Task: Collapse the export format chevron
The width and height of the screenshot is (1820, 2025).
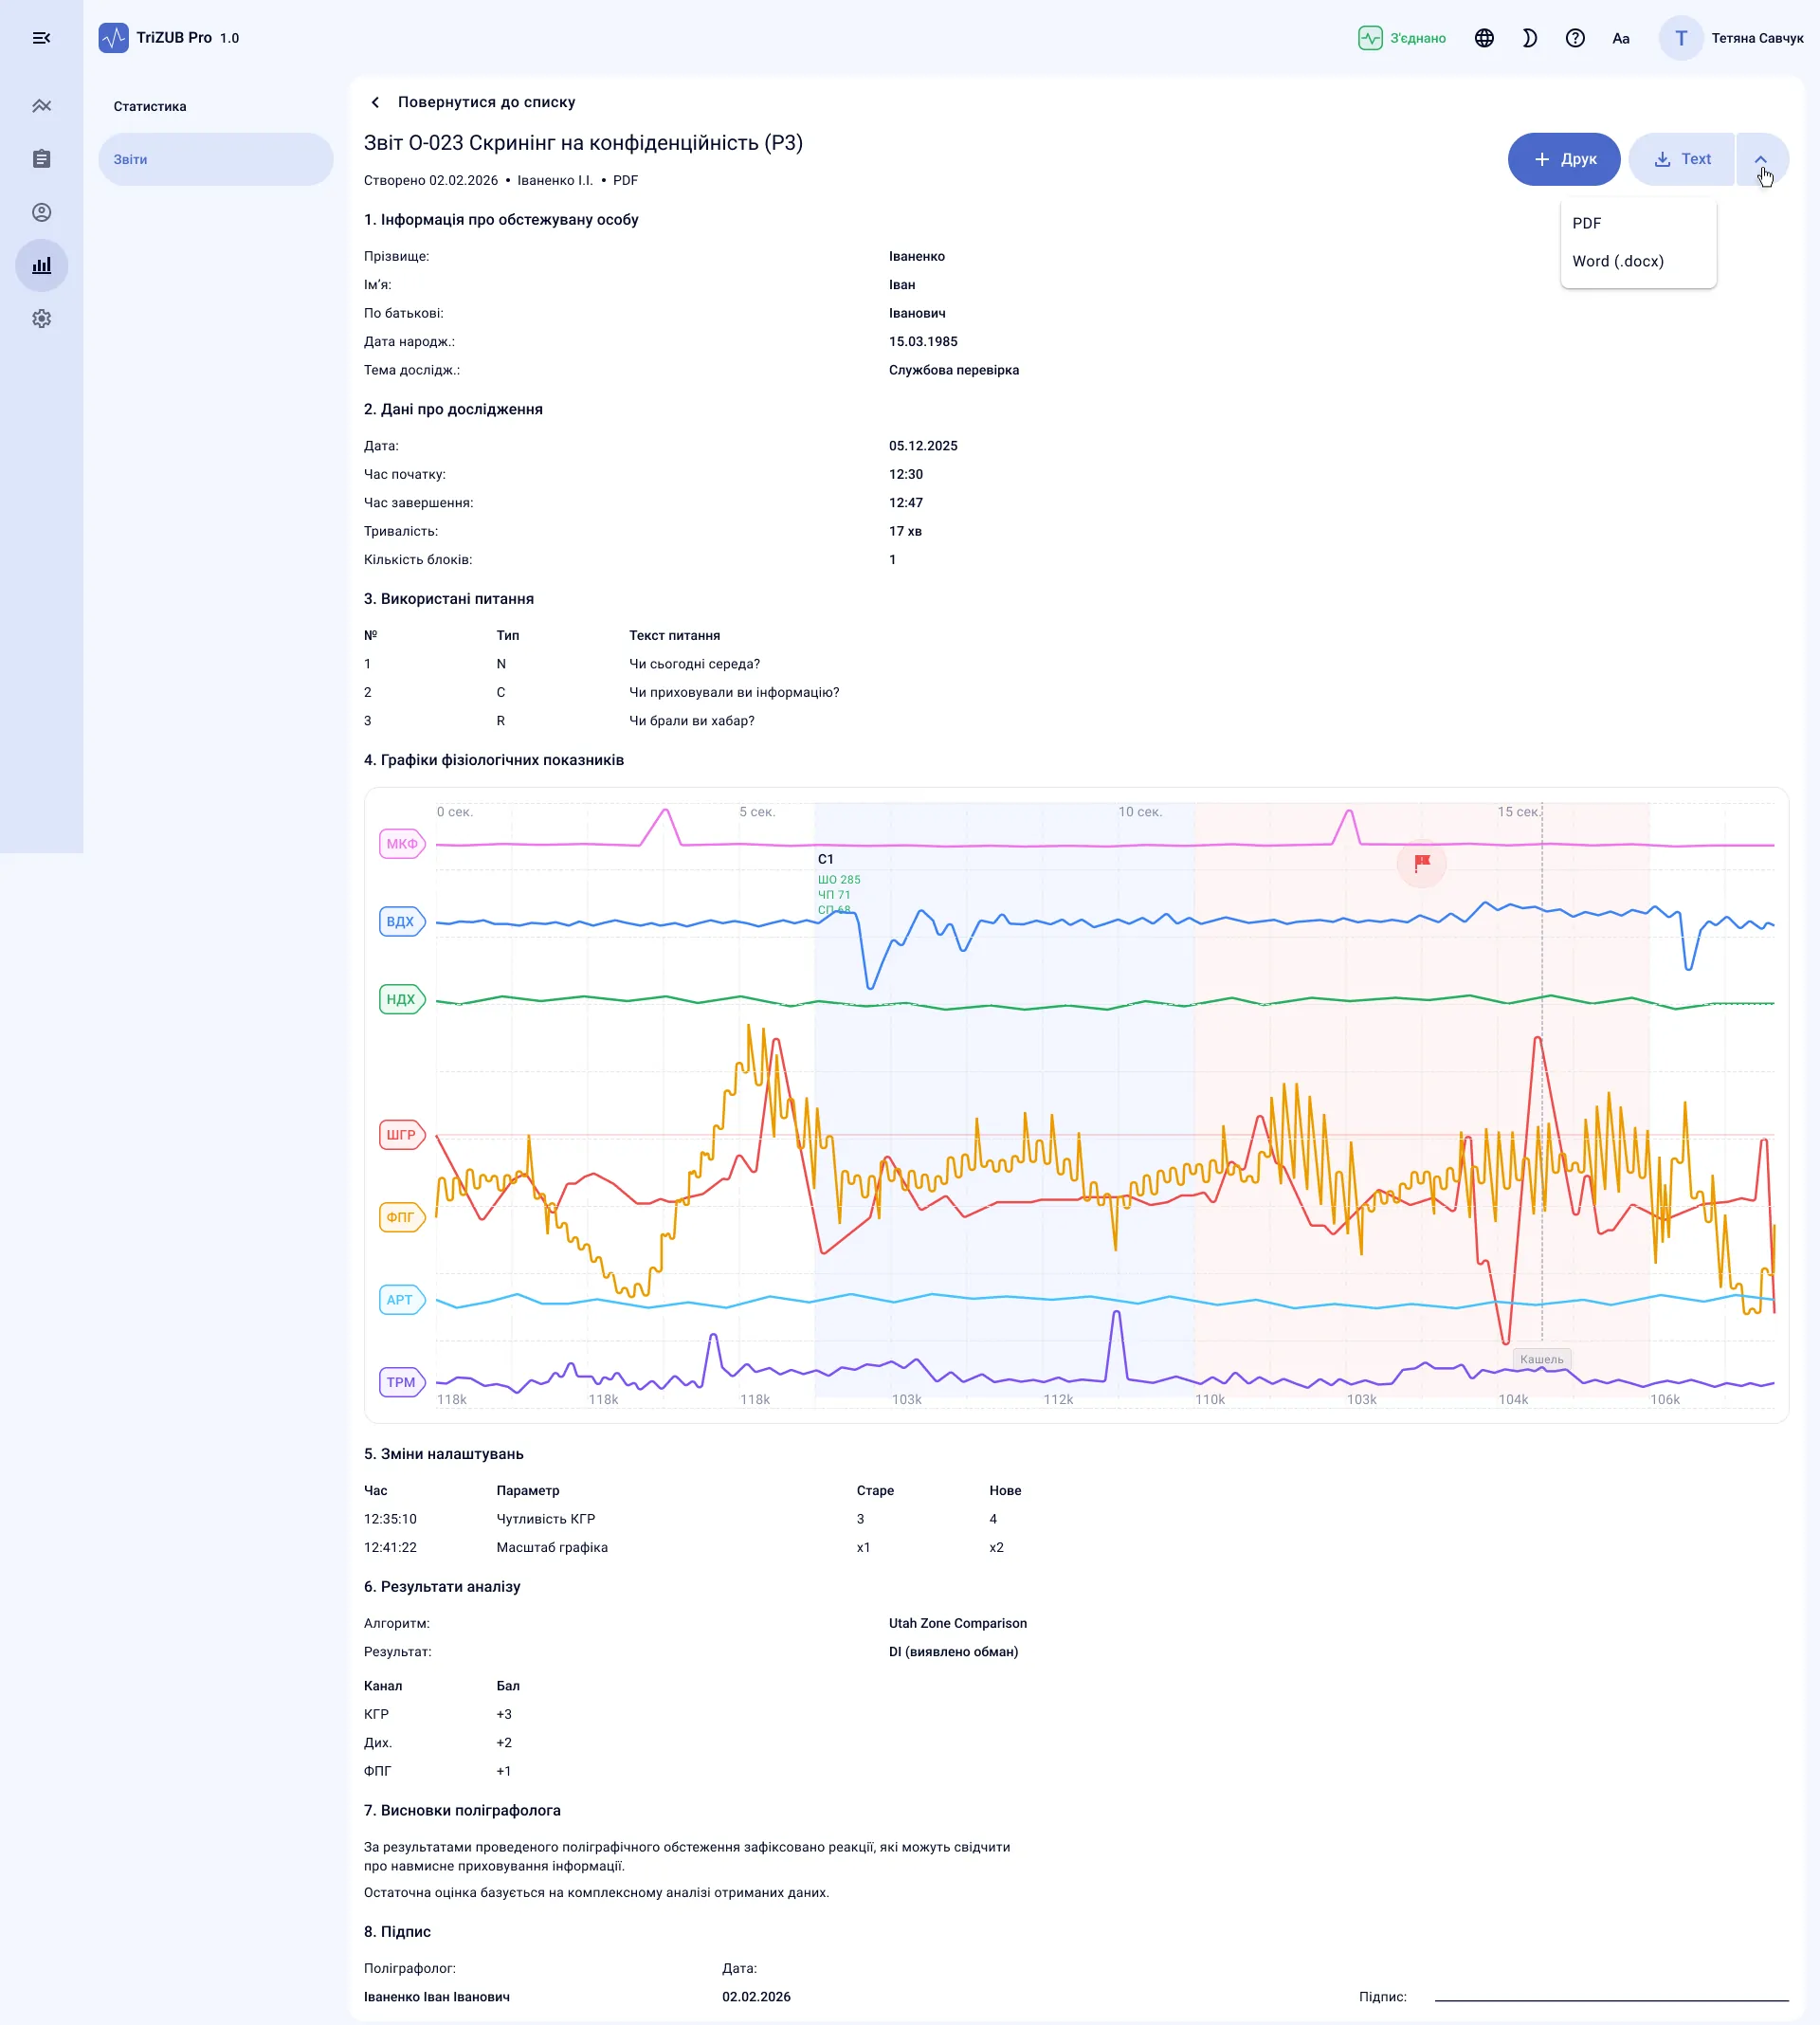Action: 1761,159
